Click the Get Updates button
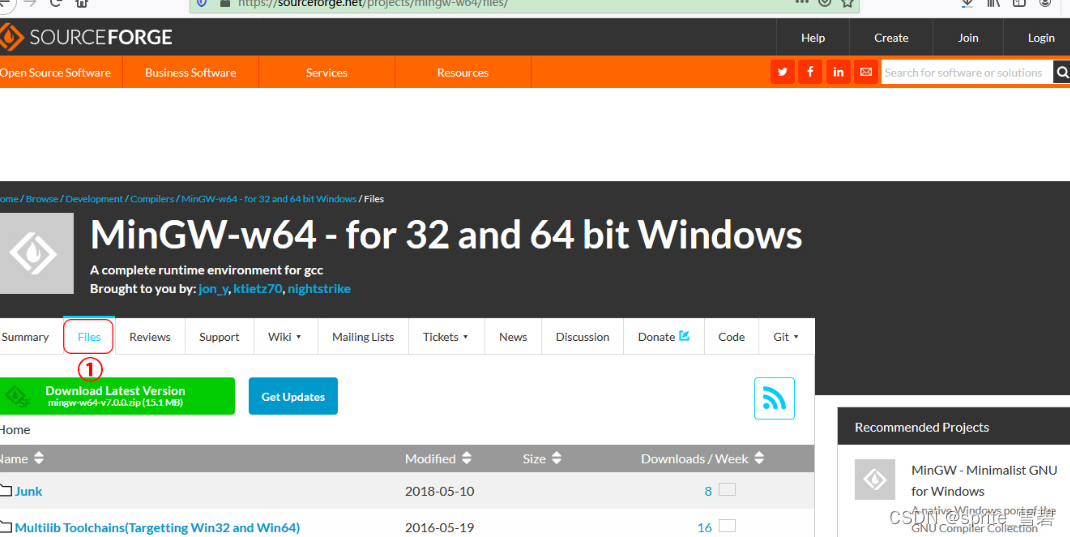Image resolution: width=1070 pixels, height=537 pixels. pyautogui.click(x=293, y=396)
